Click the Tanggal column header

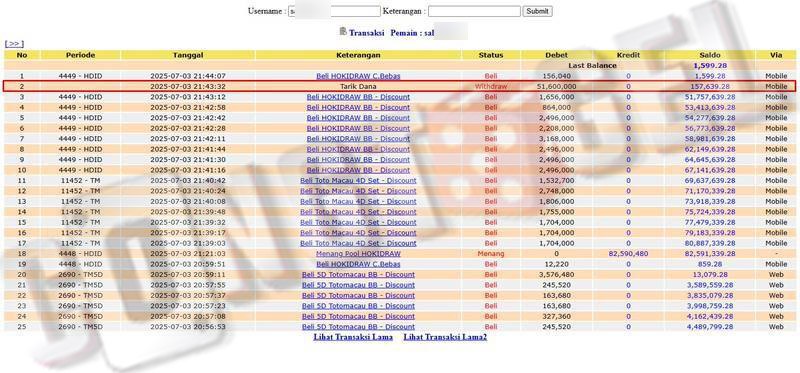coord(188,55)
